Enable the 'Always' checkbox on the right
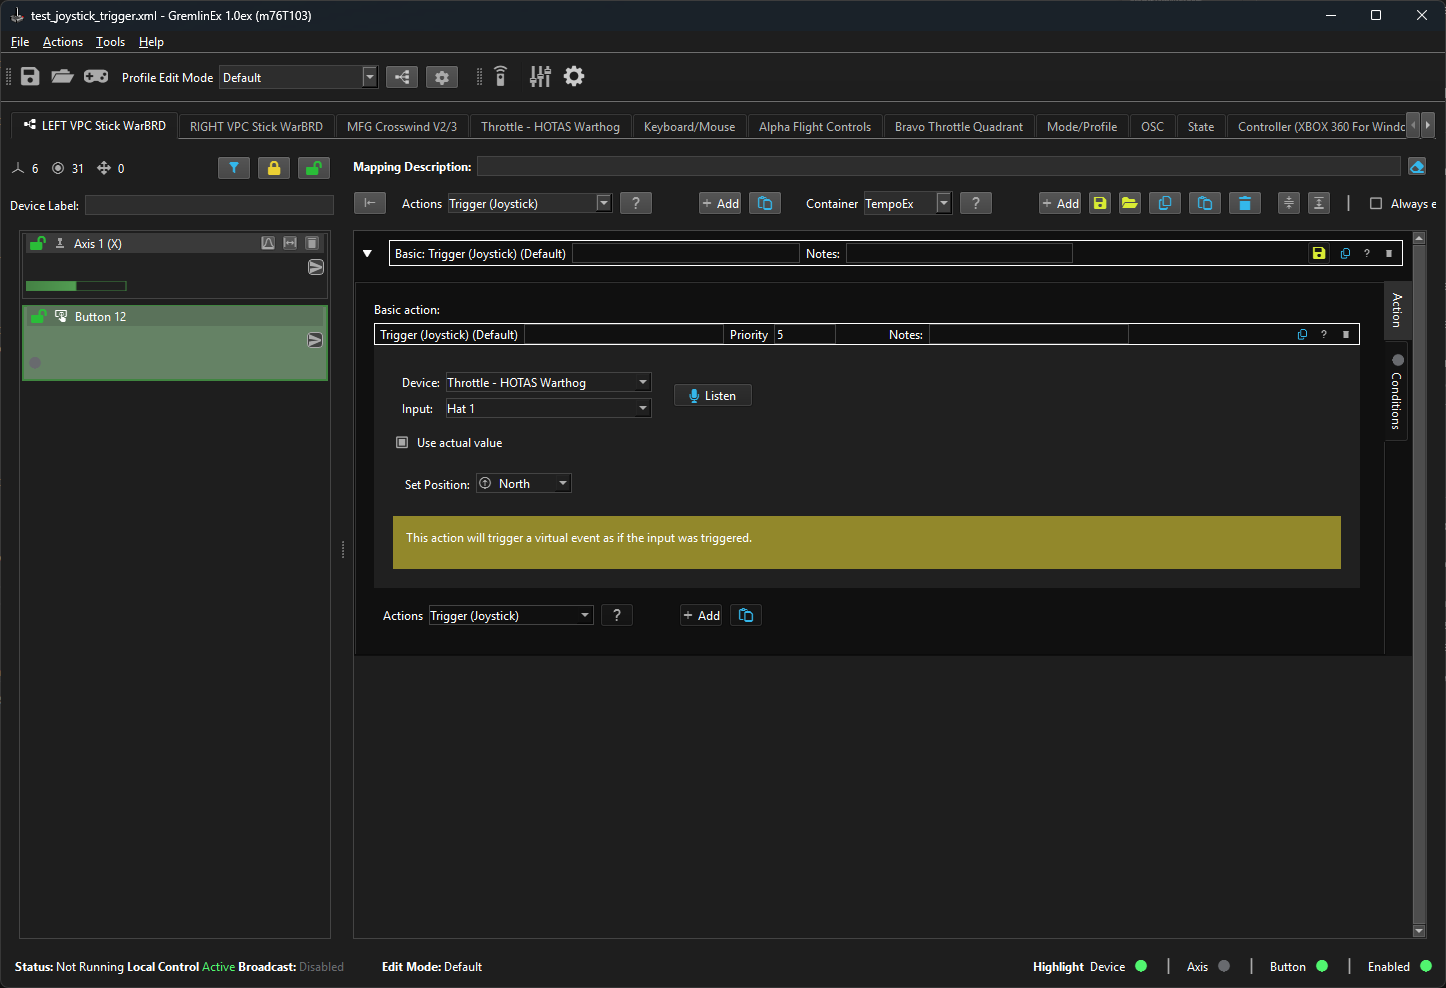 [1376, 204]
